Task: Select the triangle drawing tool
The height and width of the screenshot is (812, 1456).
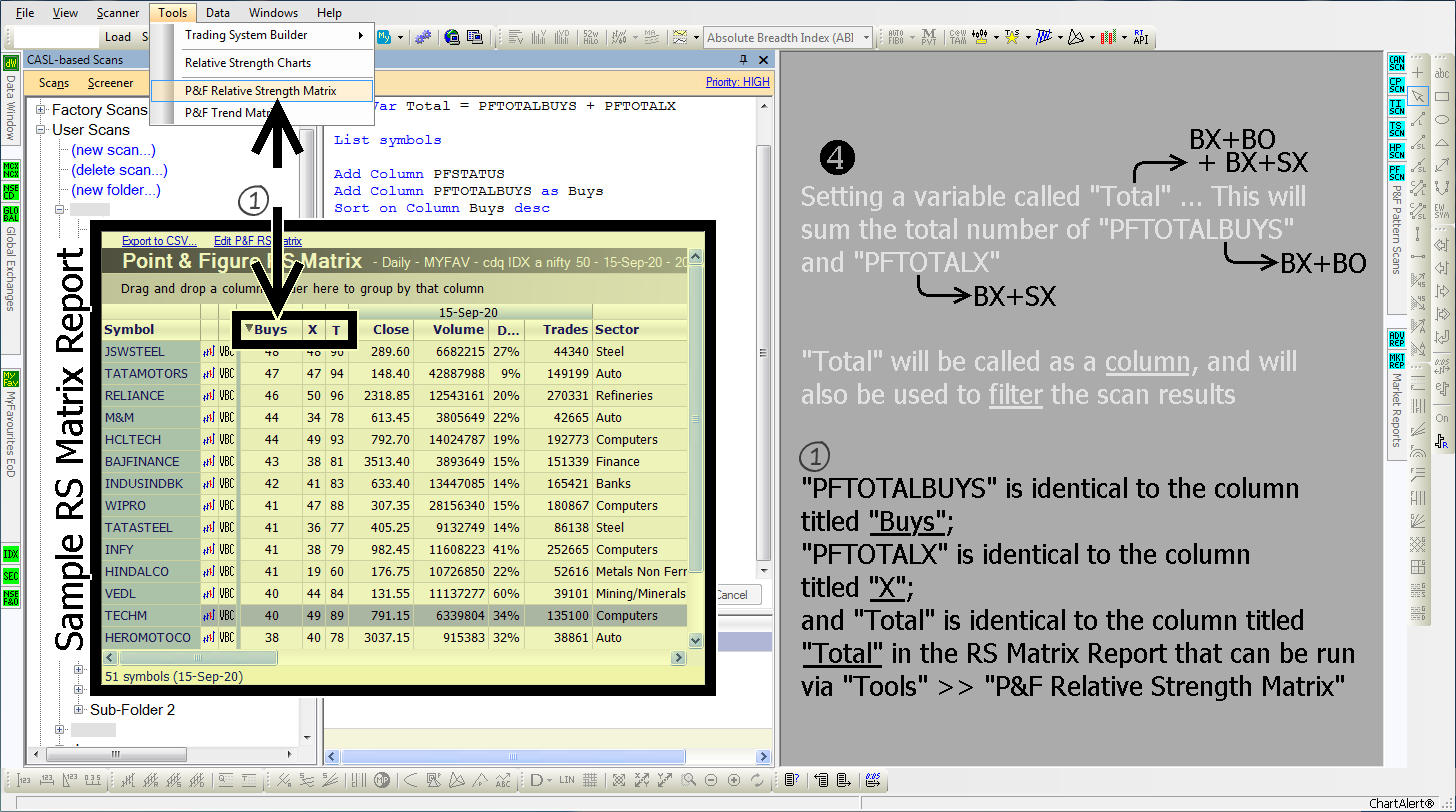Action: point(1442,142)
